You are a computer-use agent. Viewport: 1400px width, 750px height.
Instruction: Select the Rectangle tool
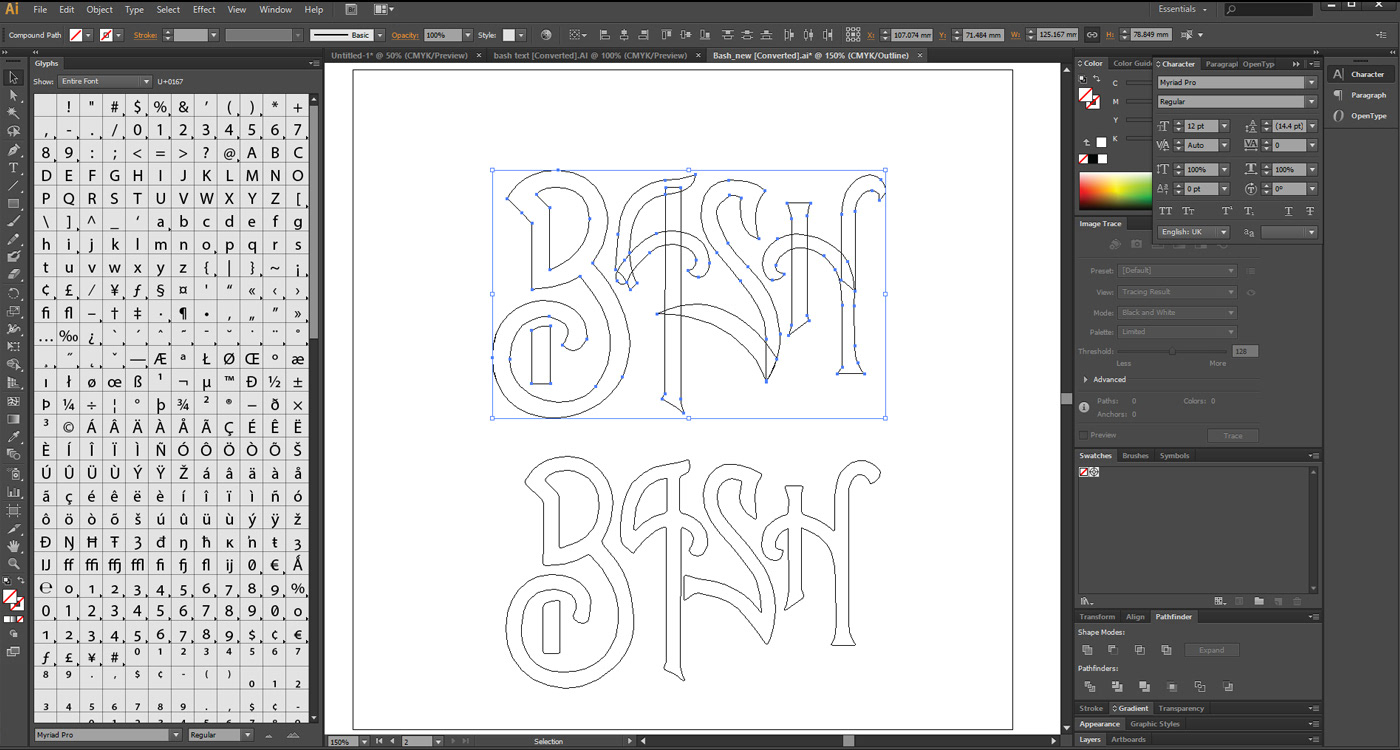point(13,203)
